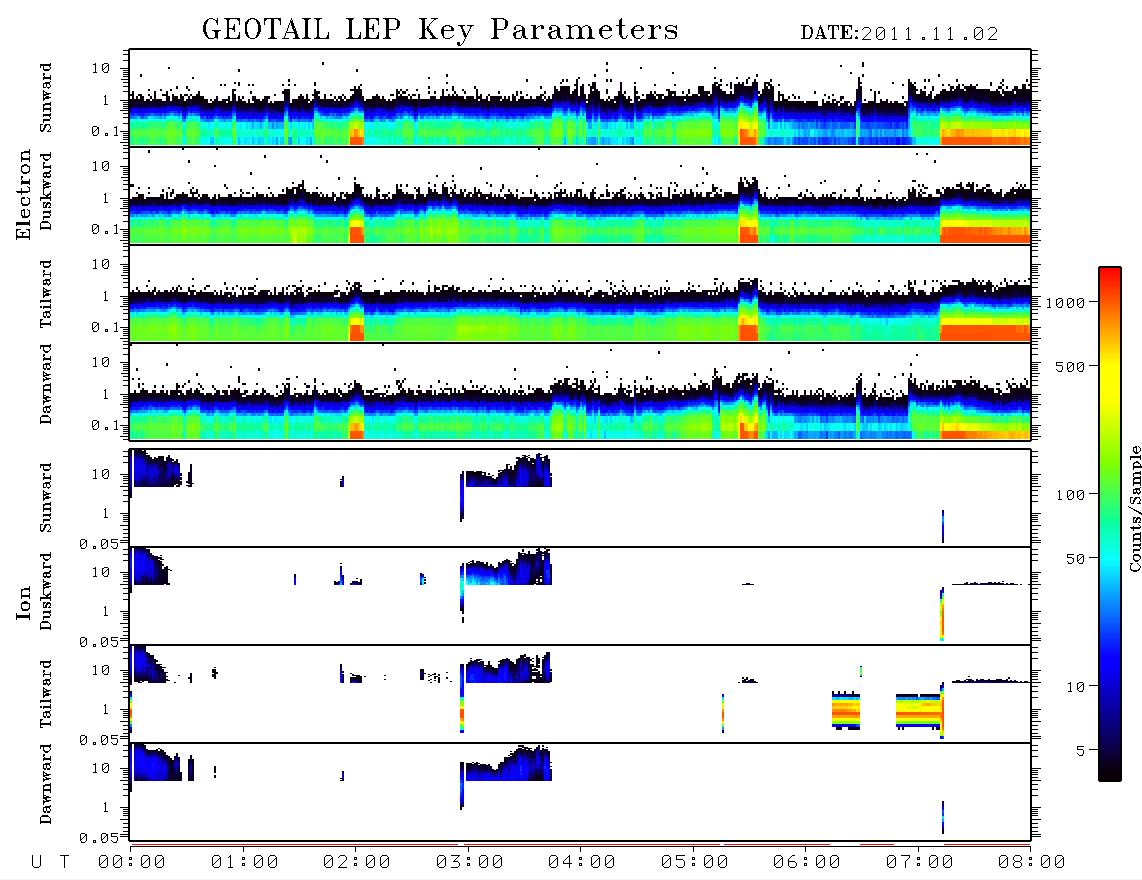Click the '01:00' time tick label
This screenshot has width=1142, height=880.
(x=244, y=863)
